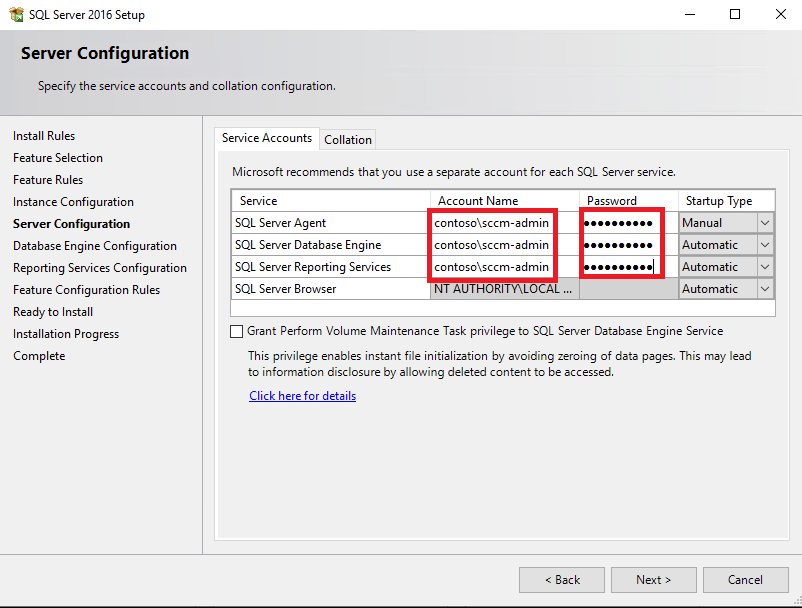This screenshot has width=802, height=608.
Task: Open Reporting Services startup type dropdown
Action: [765, 267]
